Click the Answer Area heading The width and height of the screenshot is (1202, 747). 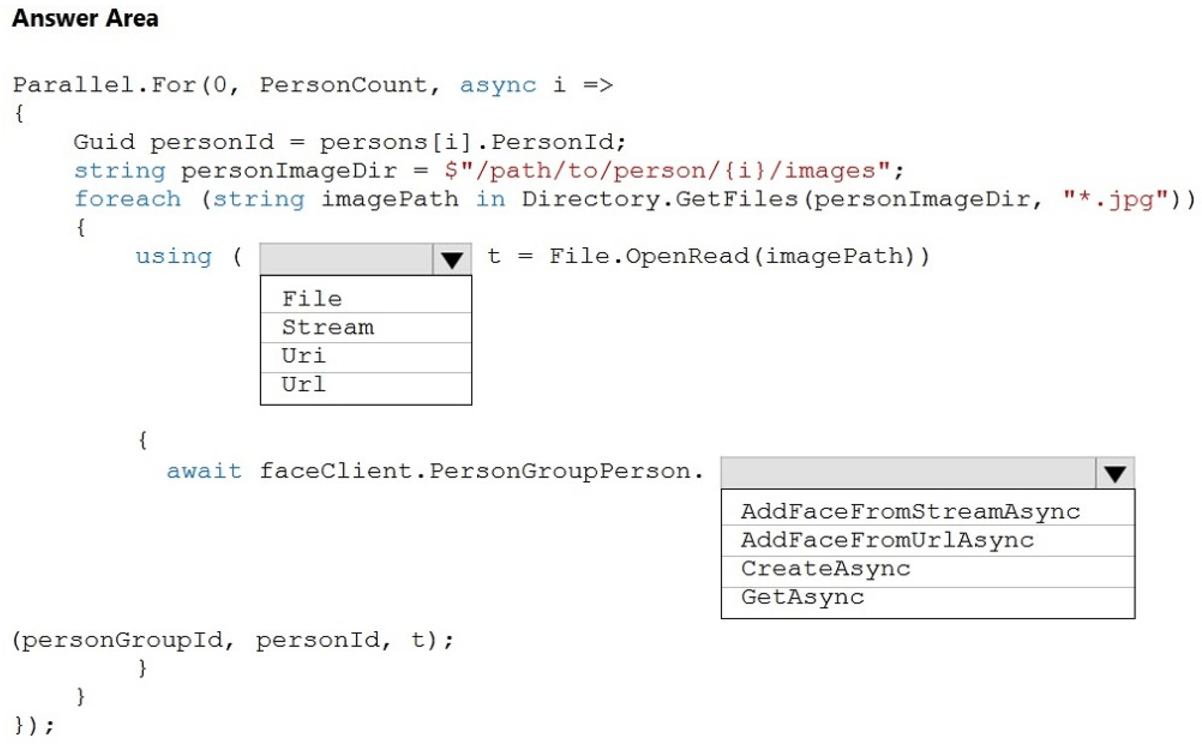pos(84,18)
